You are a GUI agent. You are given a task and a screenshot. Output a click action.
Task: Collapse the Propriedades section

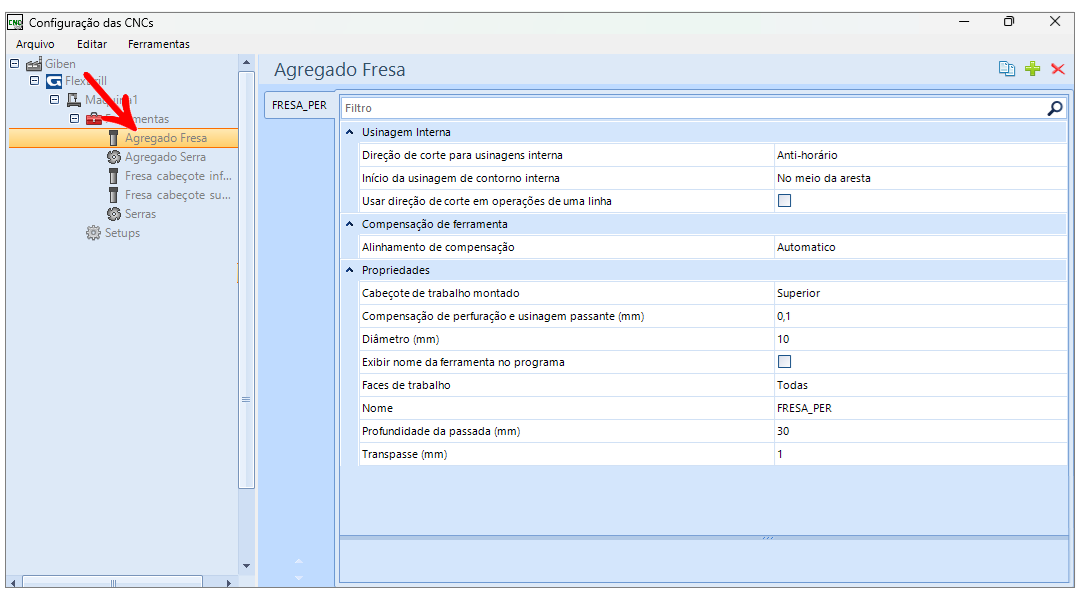[349, 270]
